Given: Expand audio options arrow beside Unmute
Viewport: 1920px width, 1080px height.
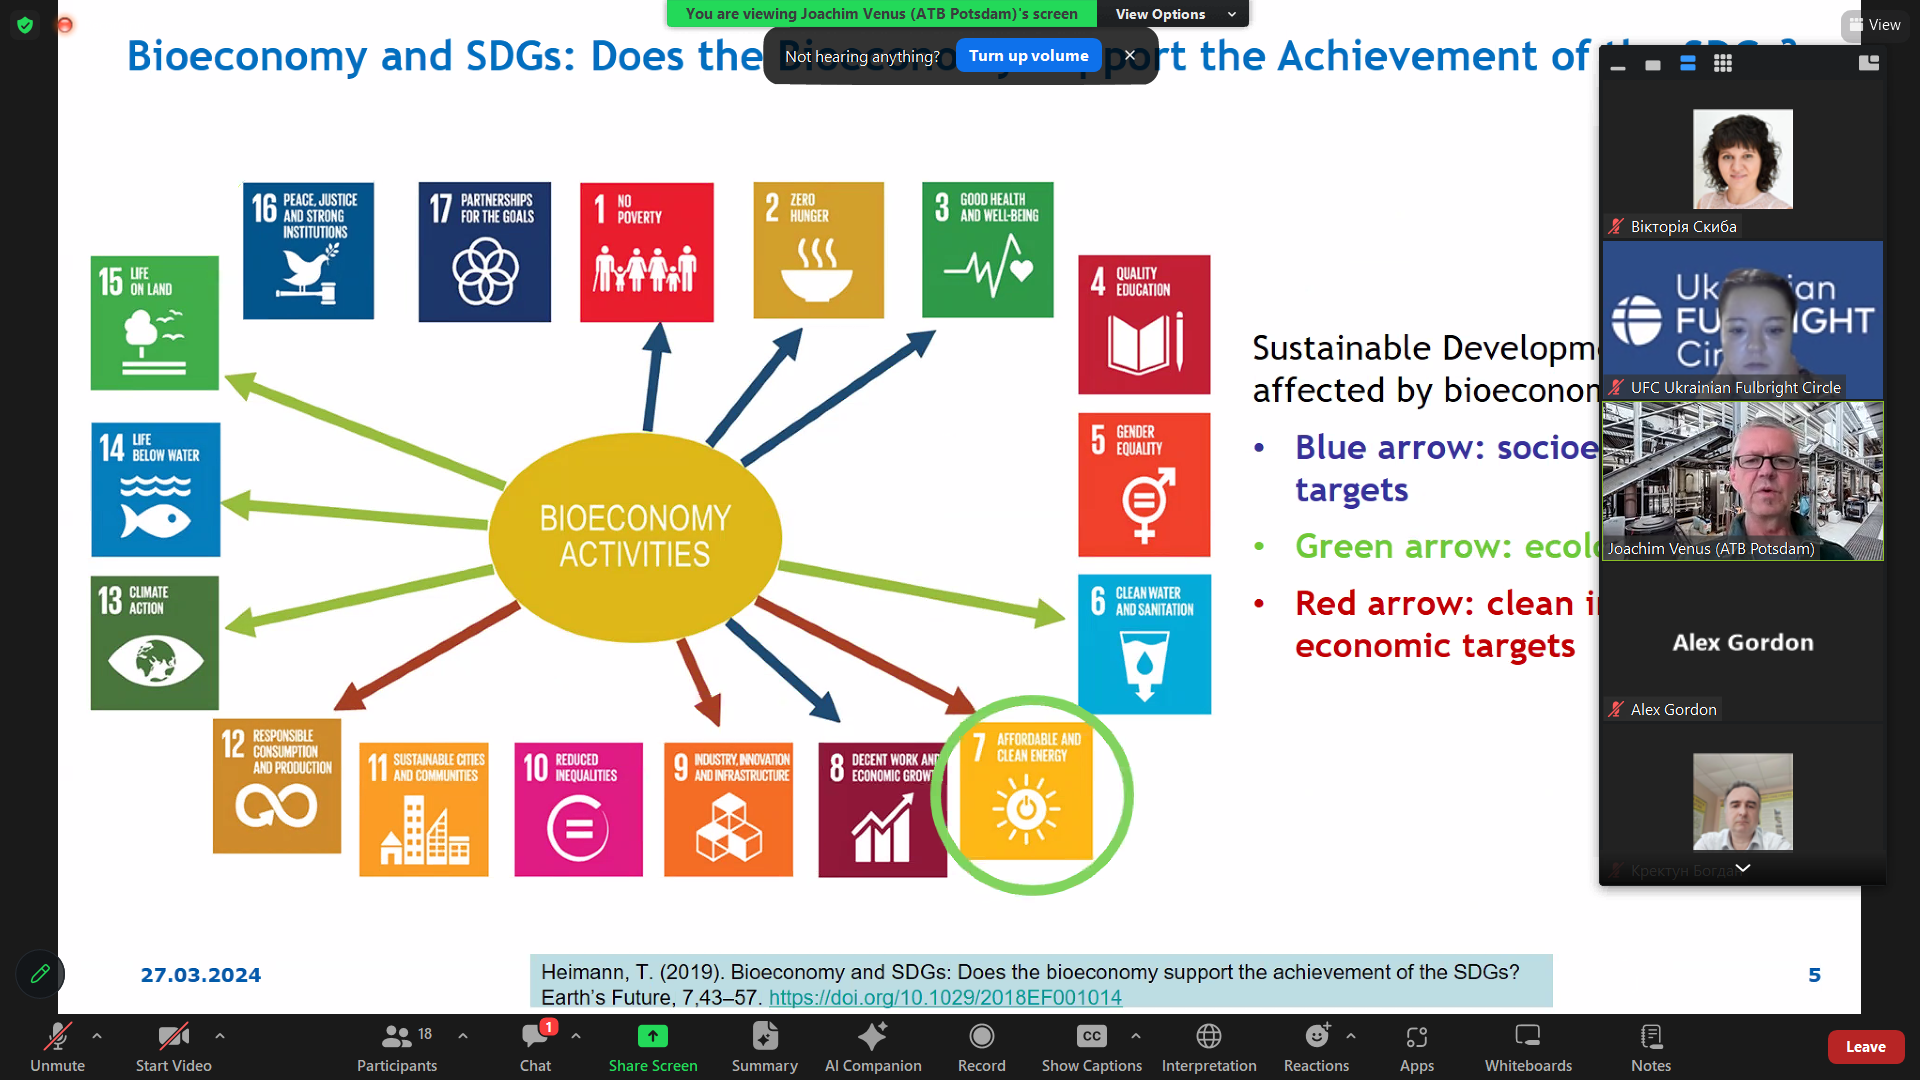Looking at the screenshot, I should tap(97, 1036).
